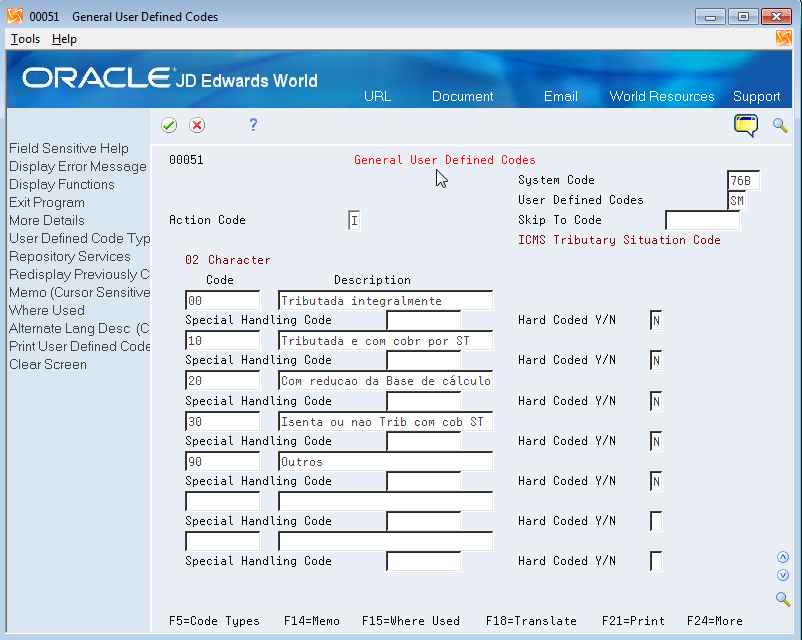Click the F21=Print function key
802x640 pixels.
pyautogui.click(x=634, y=621)
